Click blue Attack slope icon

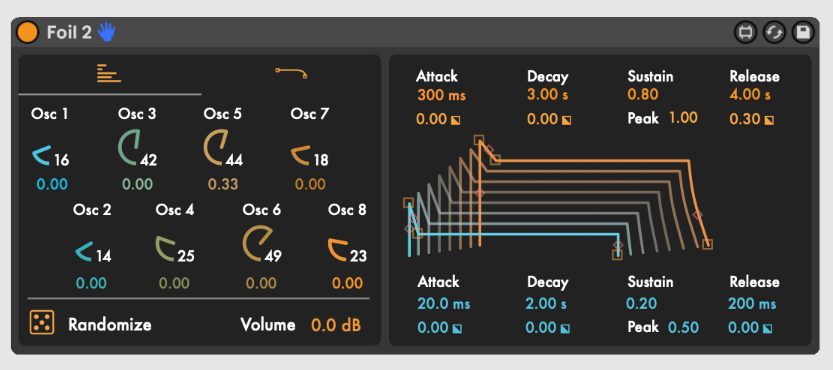pyautogui.click(x=456, y=329)
